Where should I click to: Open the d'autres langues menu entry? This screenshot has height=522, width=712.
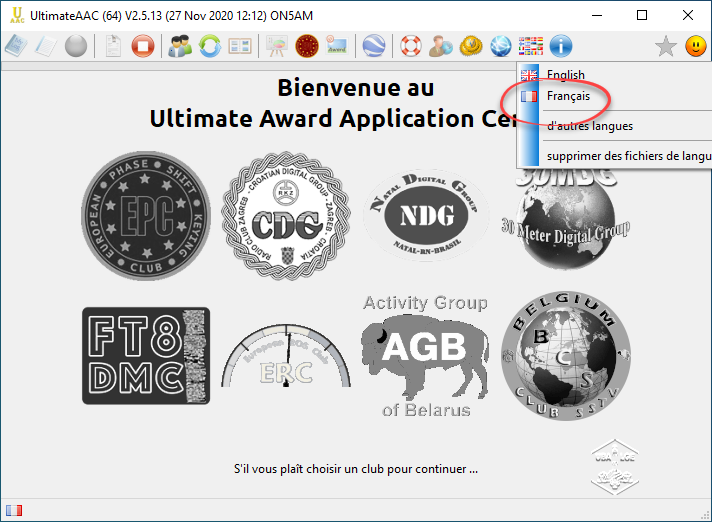point(614,126)
